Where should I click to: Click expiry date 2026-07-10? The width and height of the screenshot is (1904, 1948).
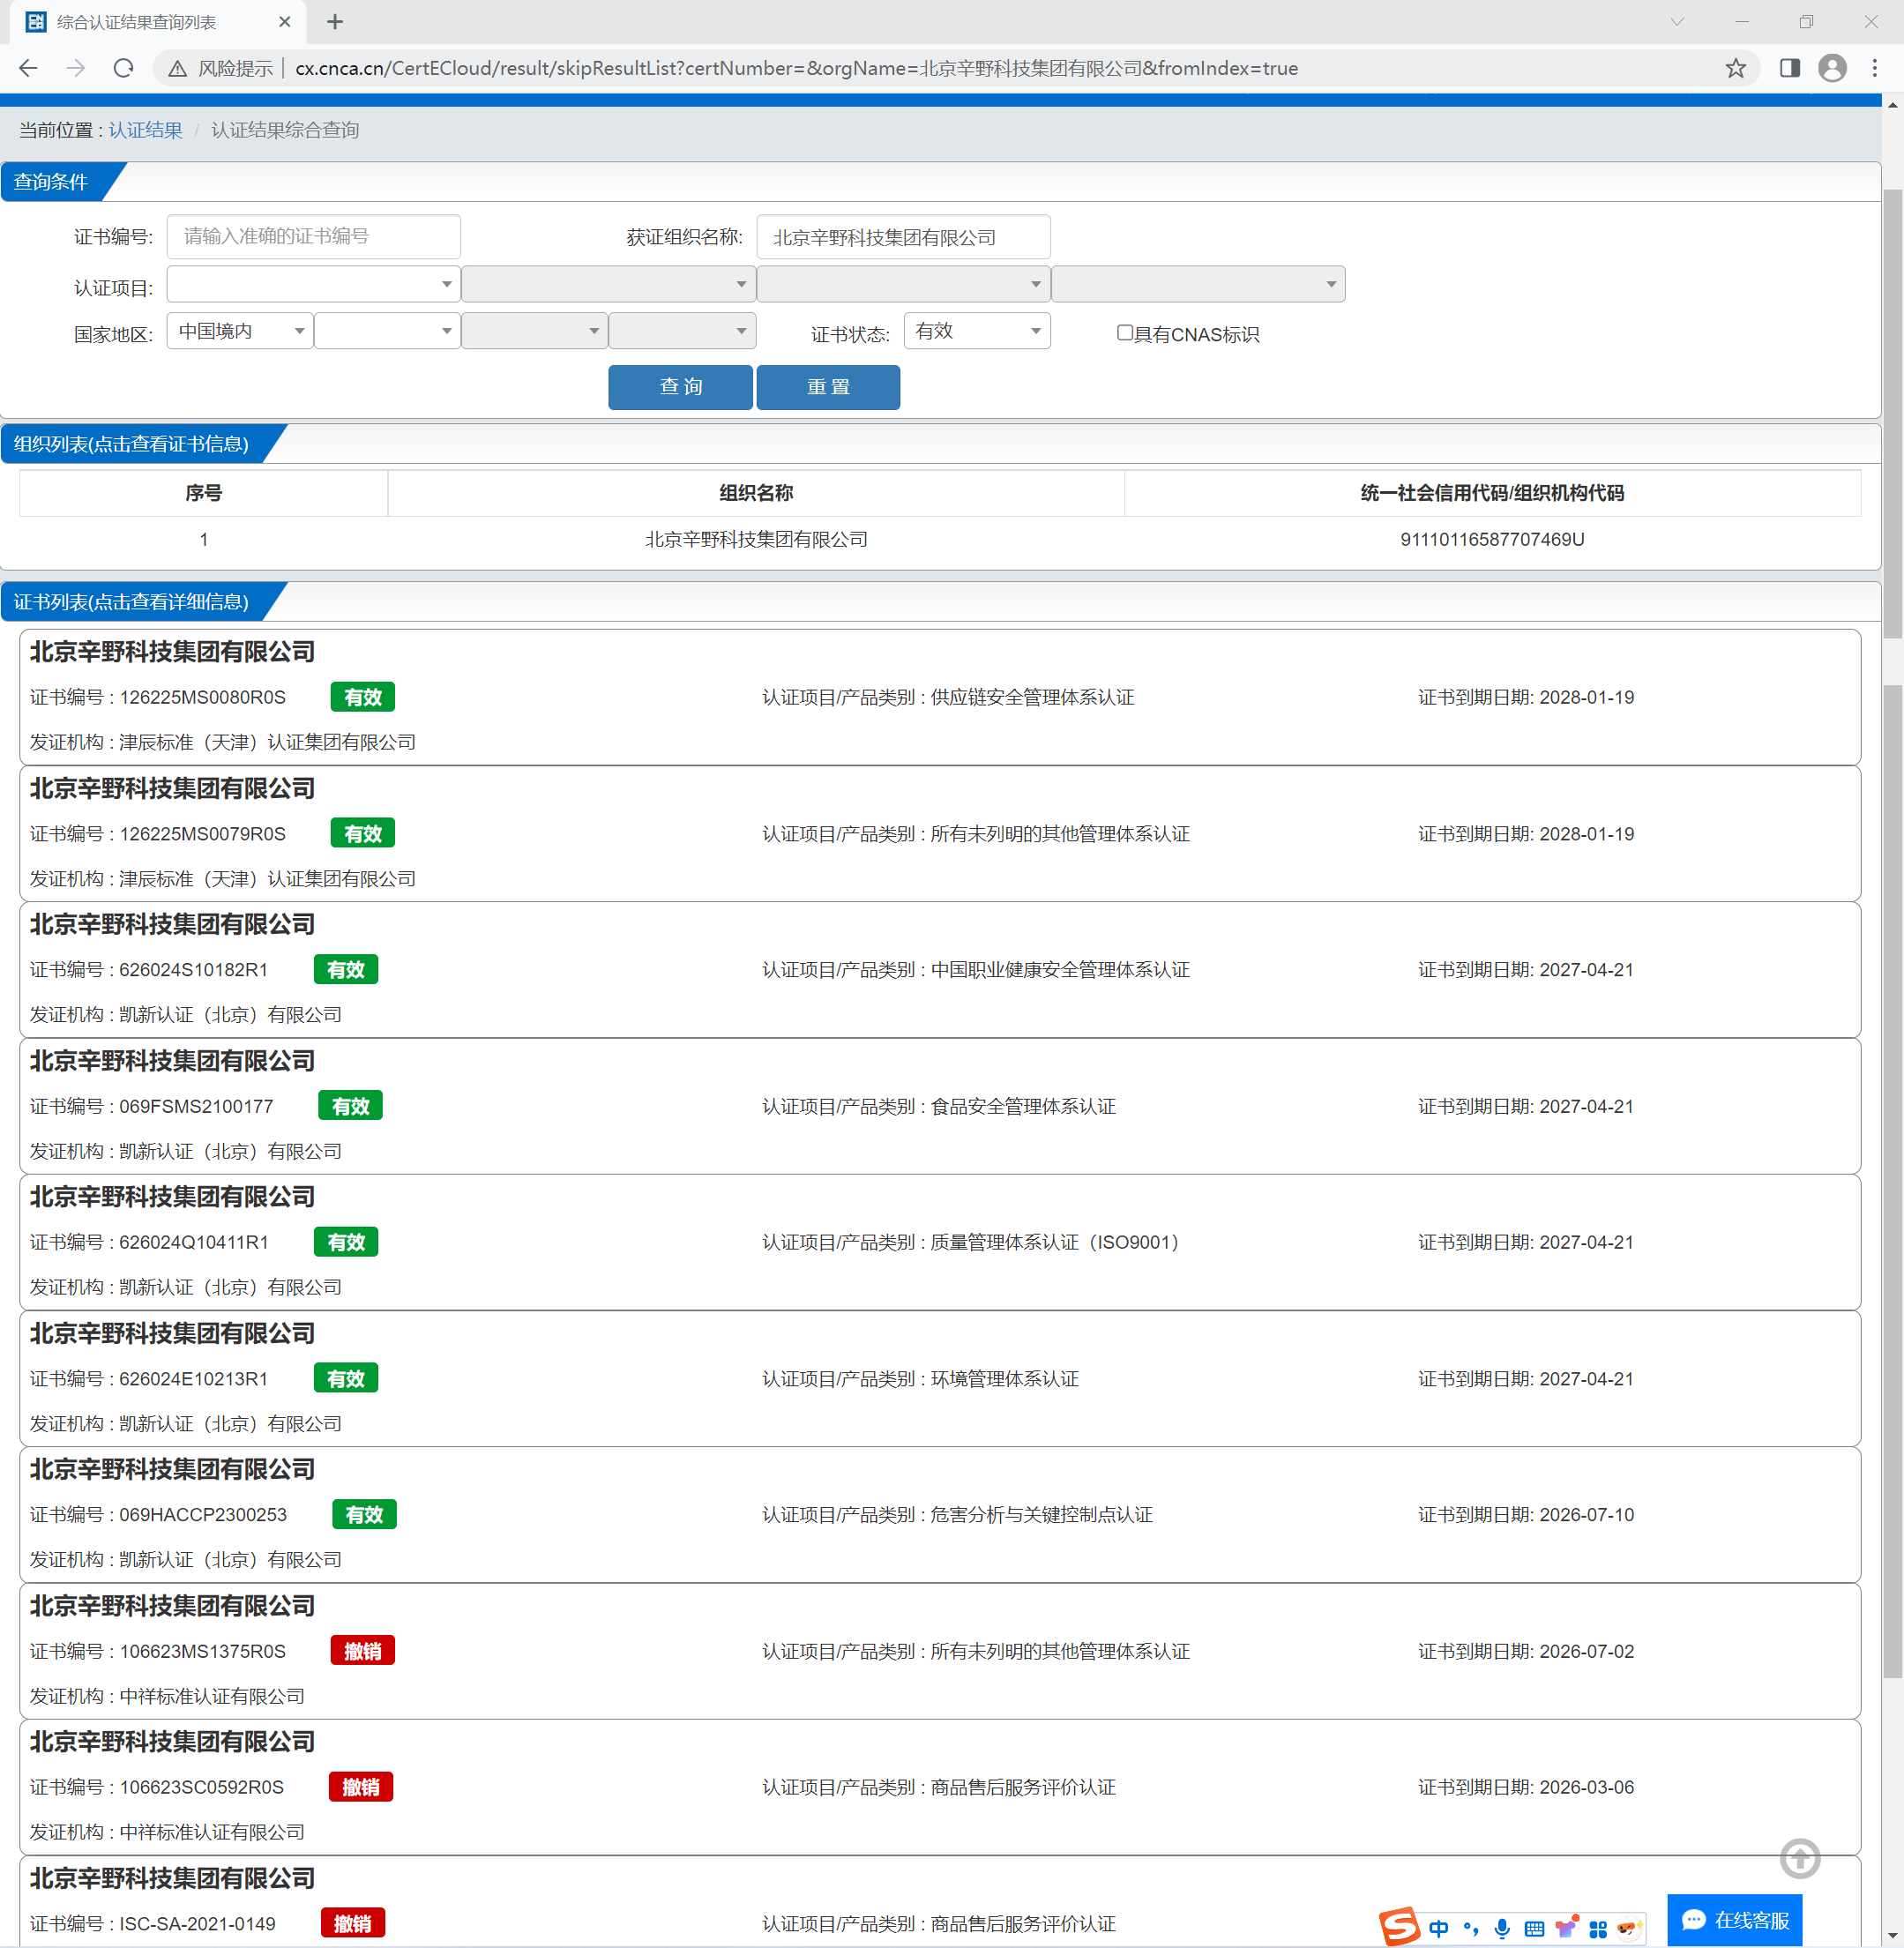coord(1586,1514)
